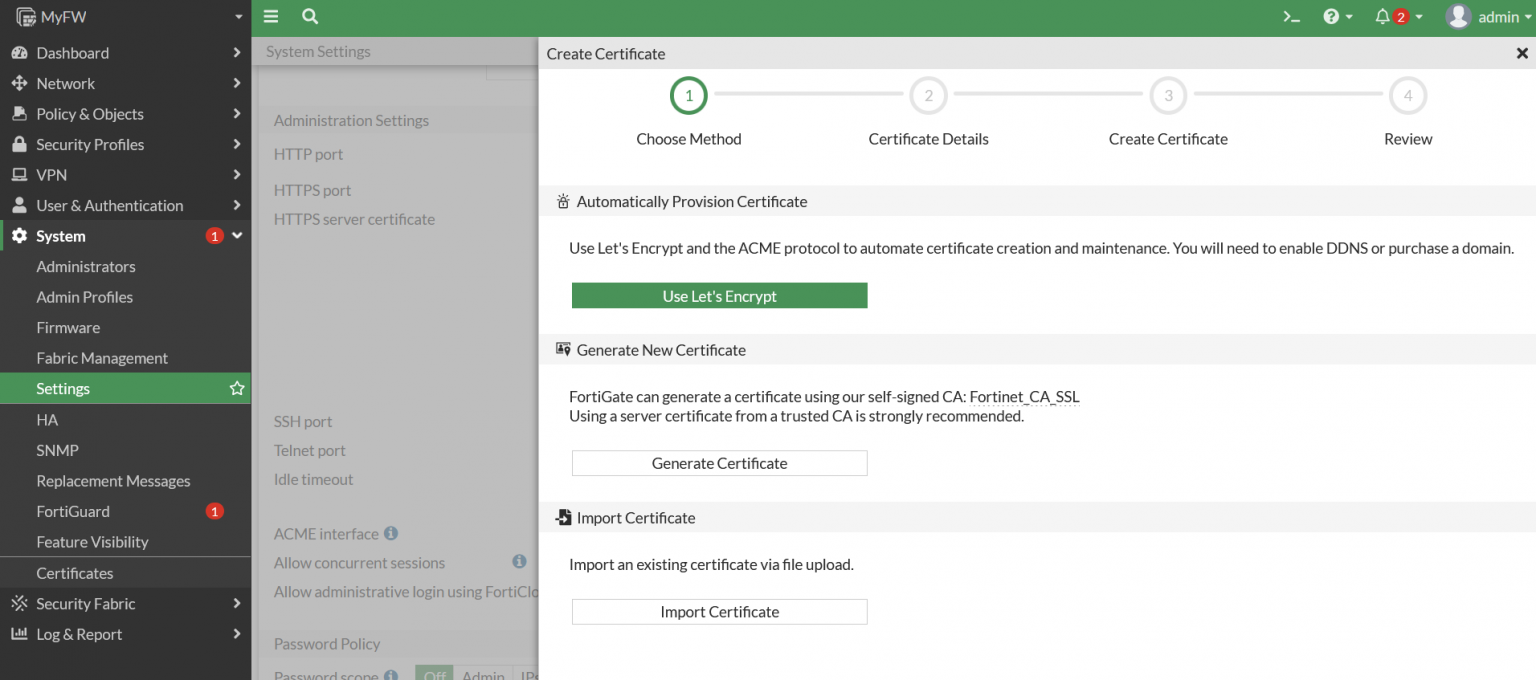Click the admin avatar icon
Screen dimensions: 1536x680
point(1459,16)
